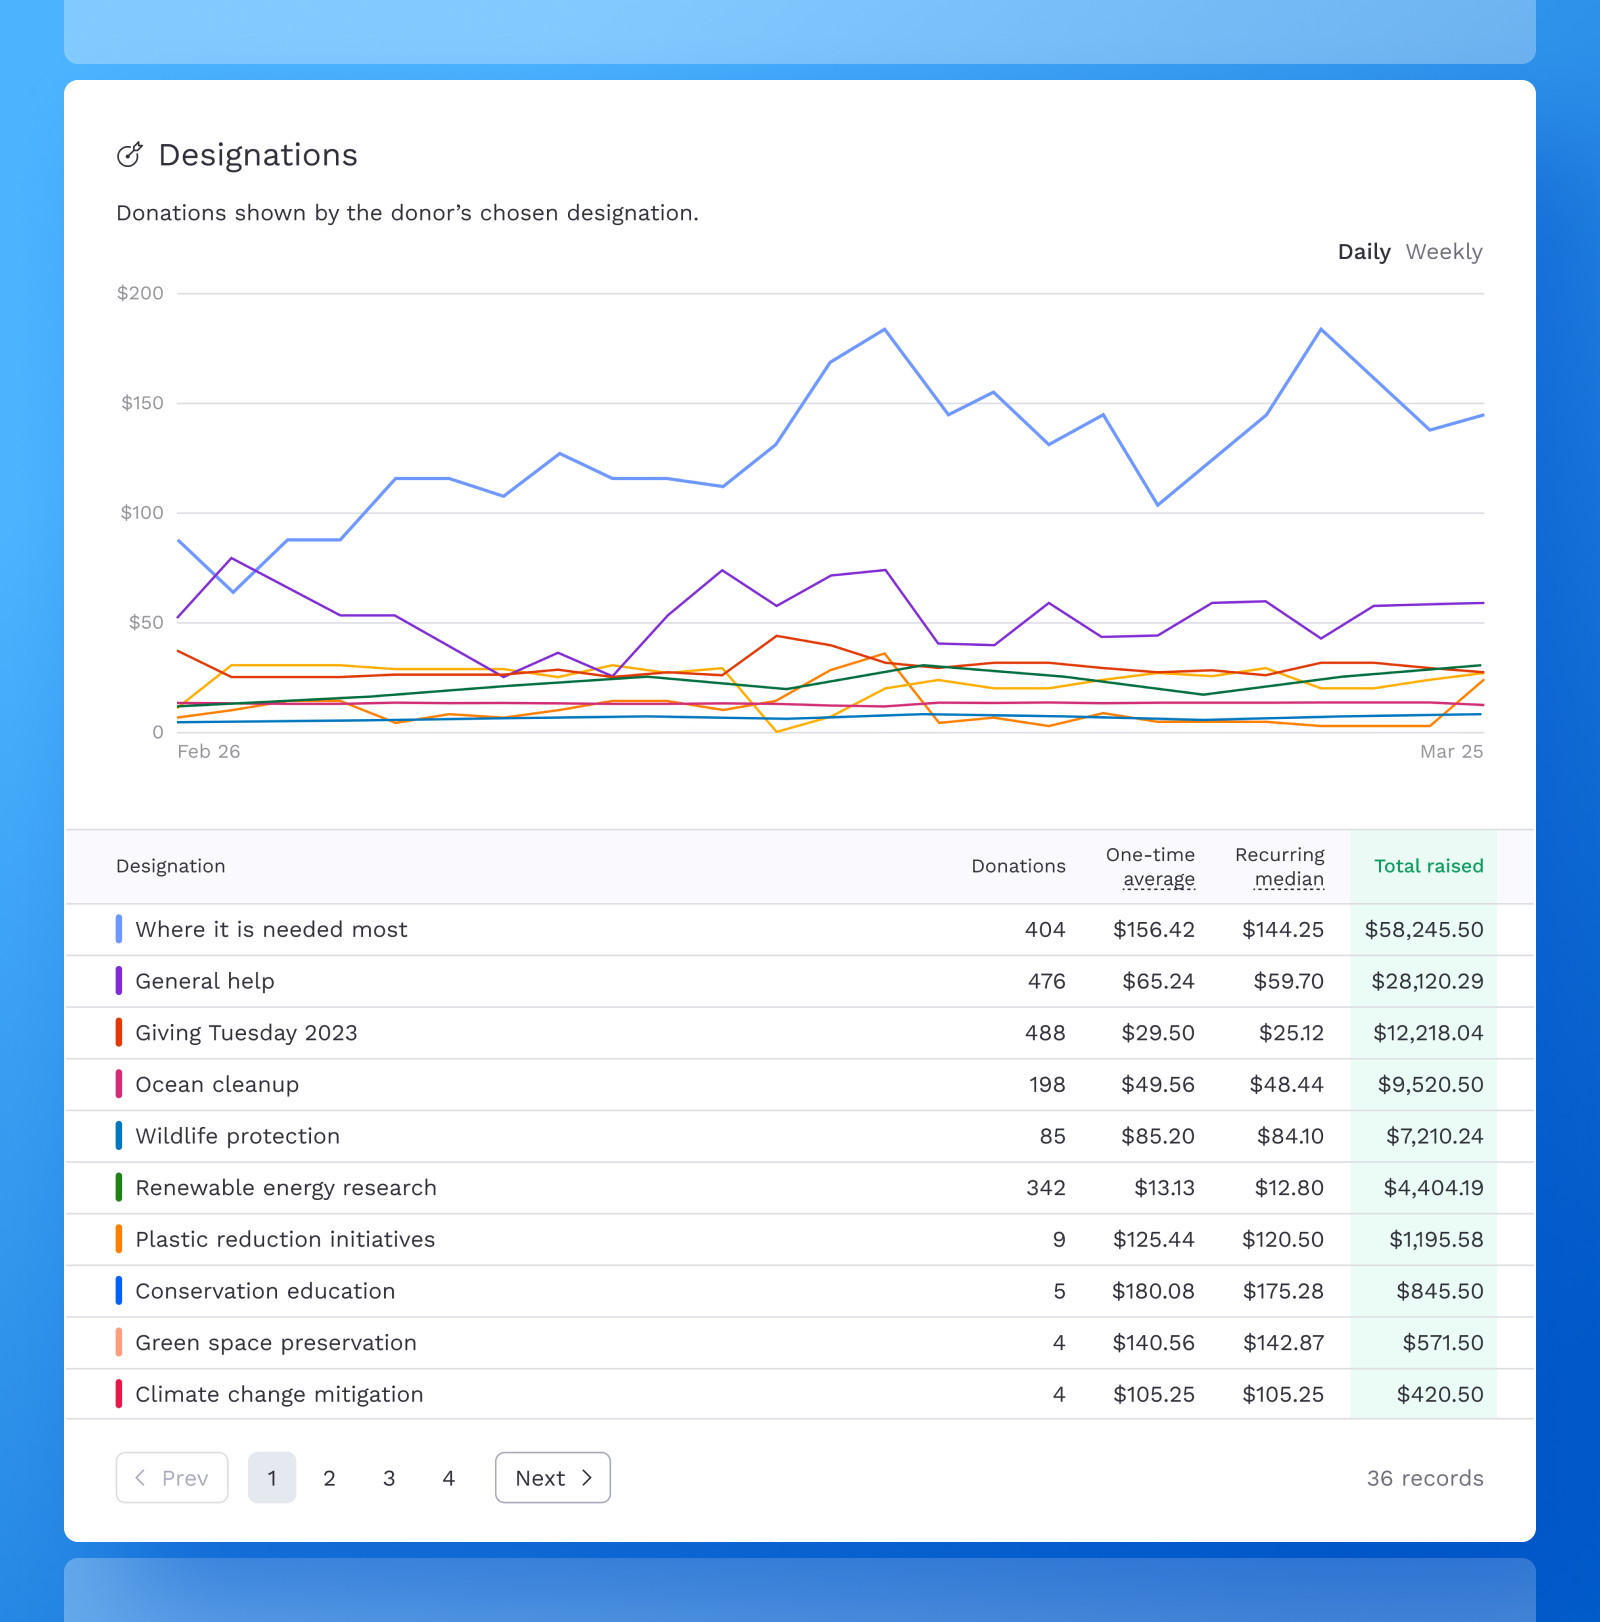Image resolution: width=1600 pixels, height=1622 pixels.
Task: Select current page 1
Action: coord(272,1478)
